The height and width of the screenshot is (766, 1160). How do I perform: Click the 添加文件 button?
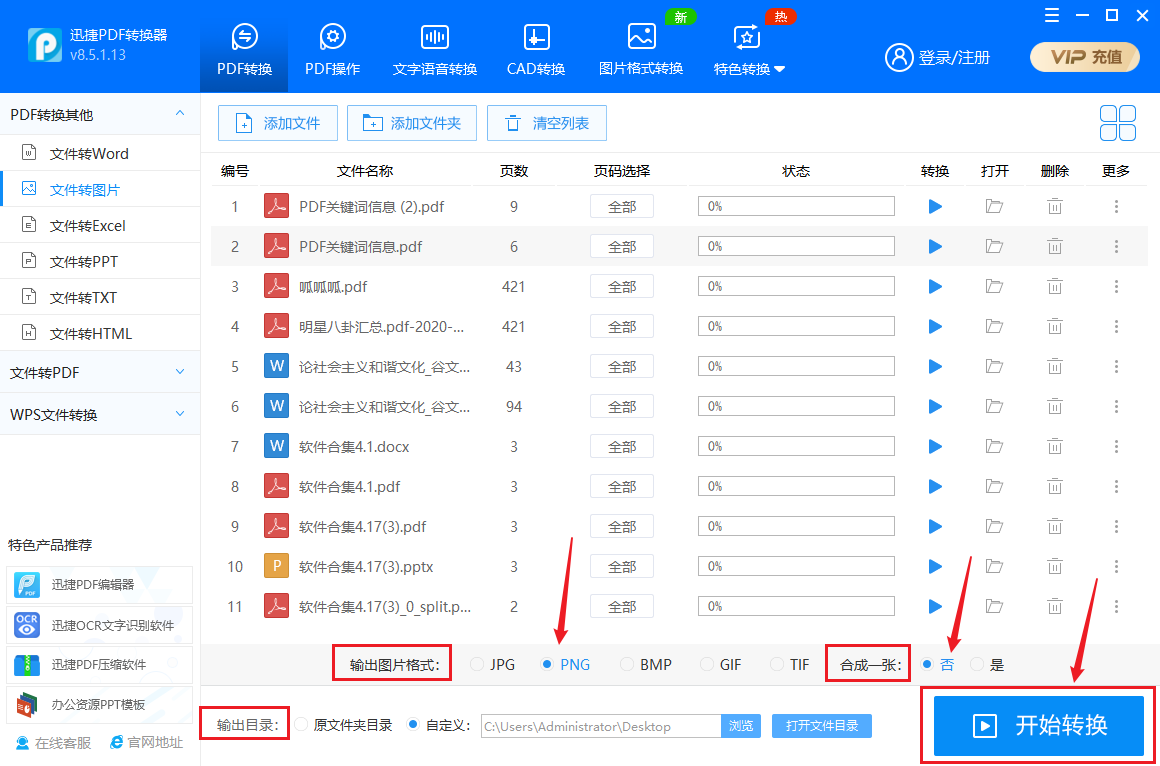277,123
